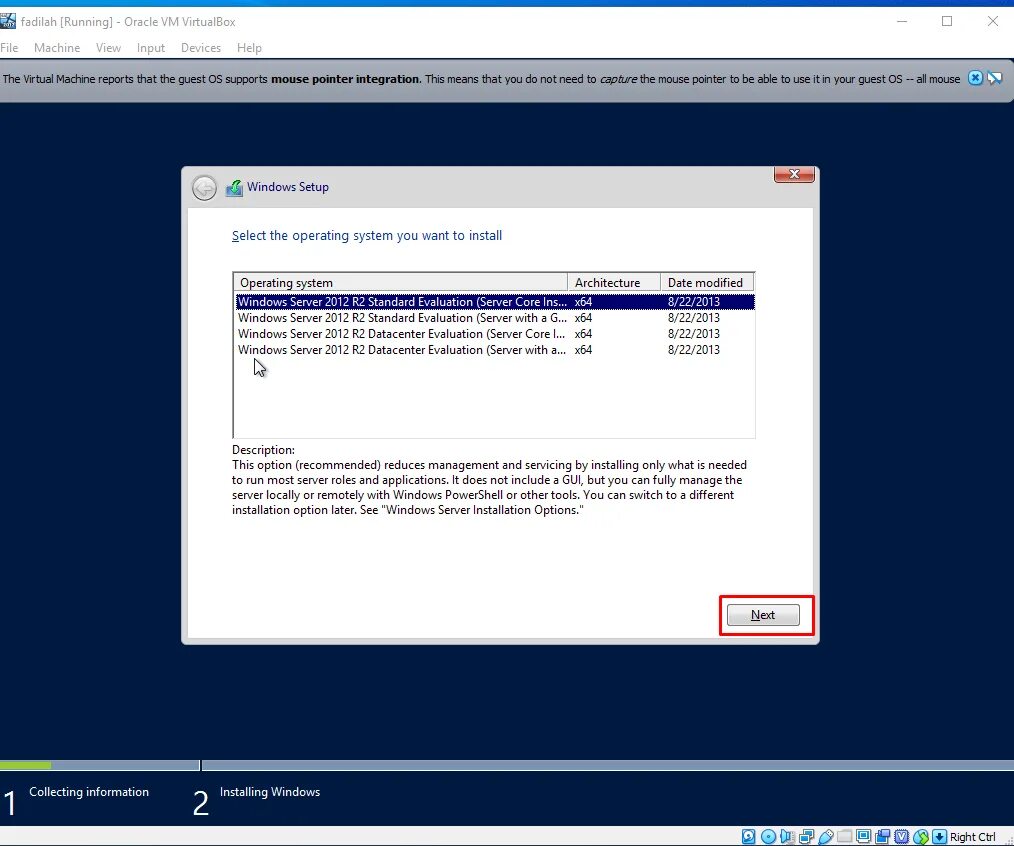Viewport: 1014px width, 846px height.
Task: Open the Help menu
Action: pyautogui.click(x=249, y=48)
